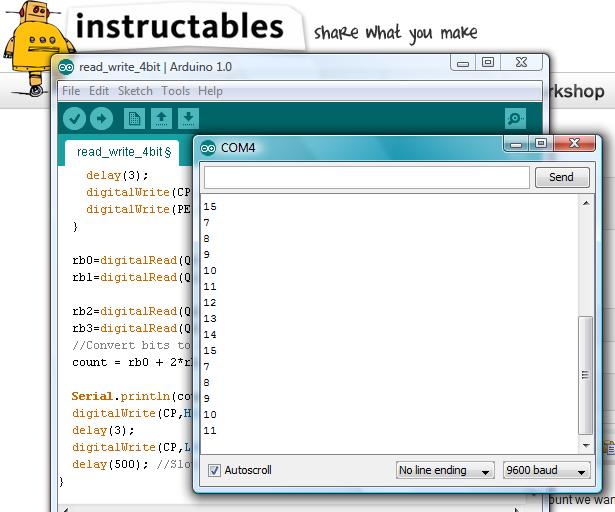This screenshot has width=615, height=512.
Task: Open the Help menu
Action: [x=210, y=91]
